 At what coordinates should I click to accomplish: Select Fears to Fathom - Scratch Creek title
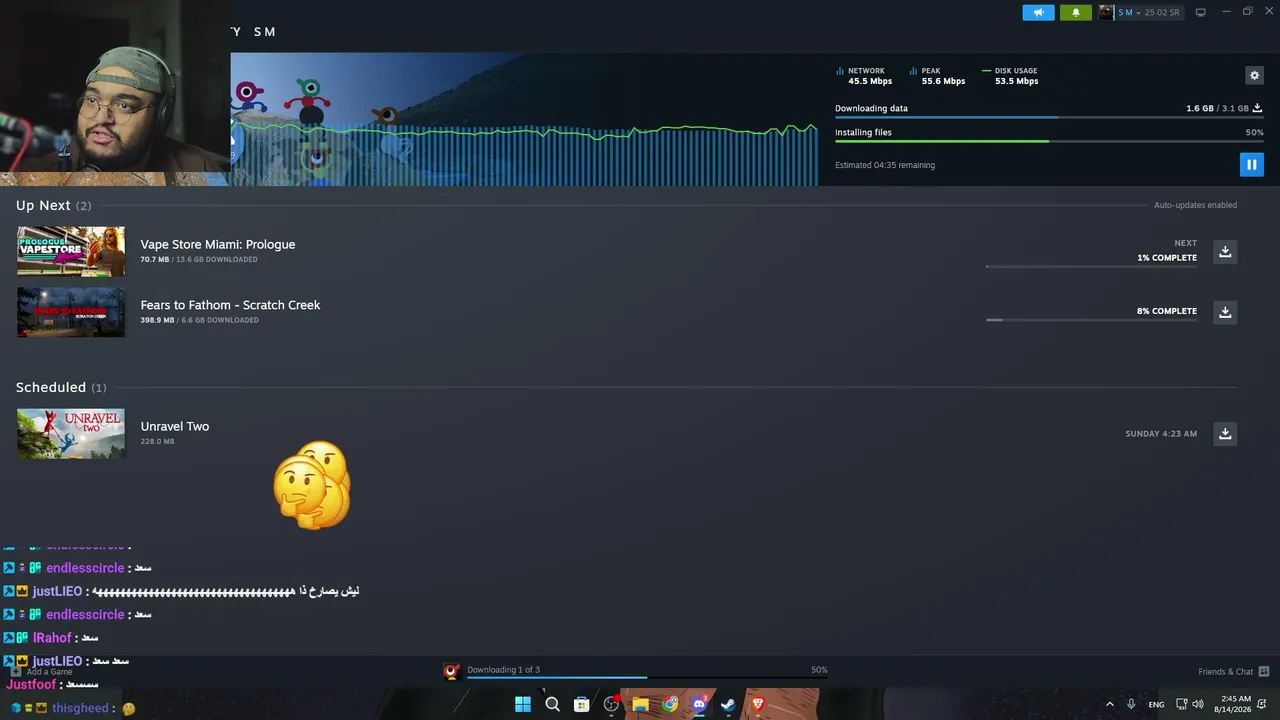pyautogui.click(x=230, y=305)
